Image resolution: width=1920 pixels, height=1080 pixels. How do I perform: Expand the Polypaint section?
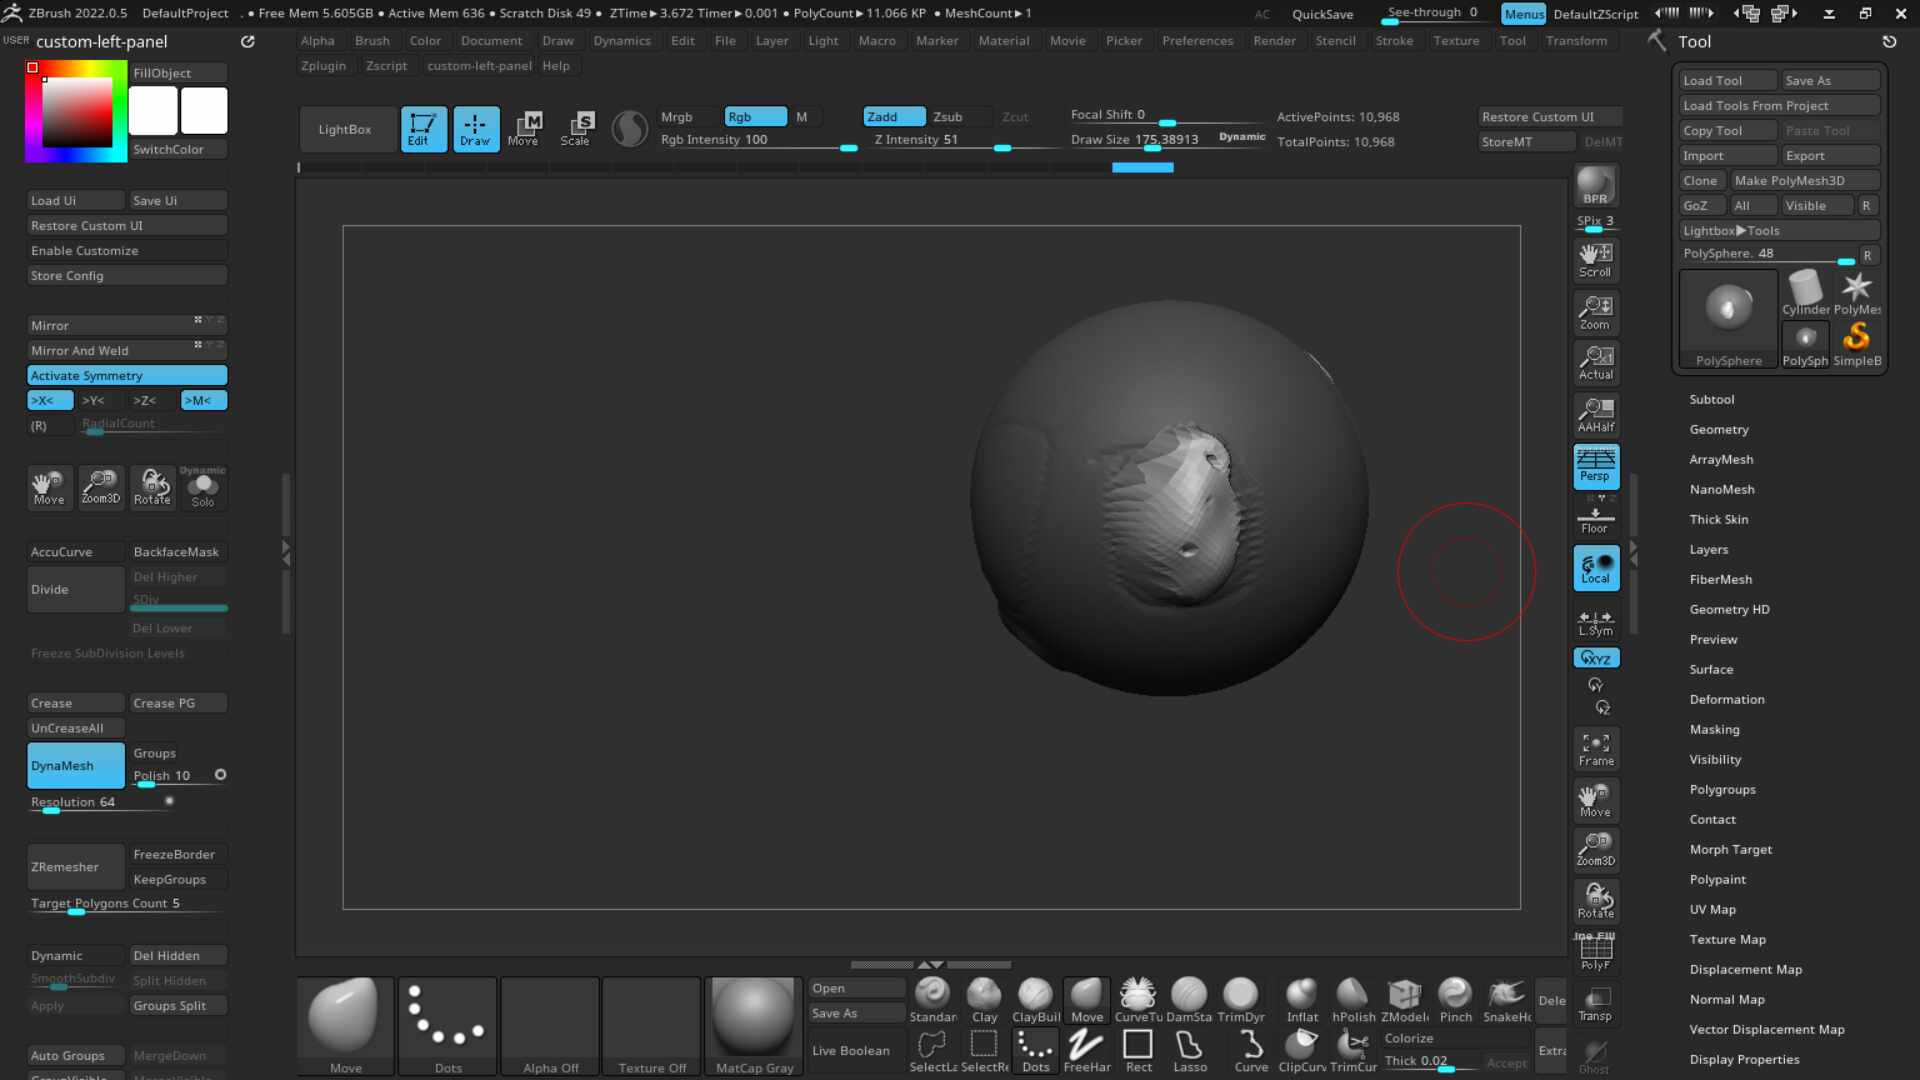click(x=1717, y=880)
